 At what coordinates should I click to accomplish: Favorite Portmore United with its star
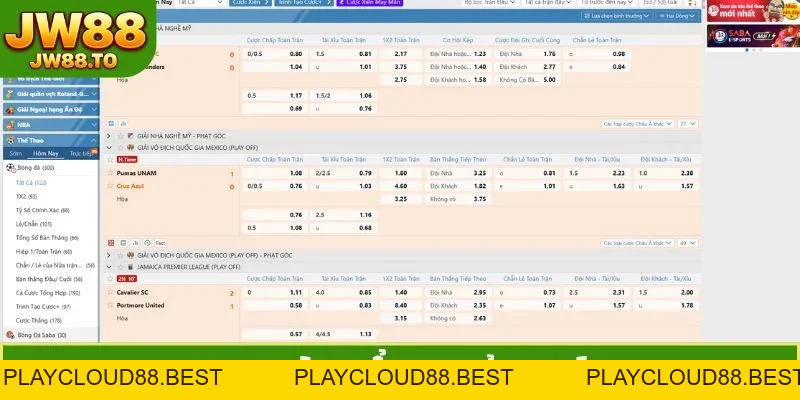tap(110, 305)
